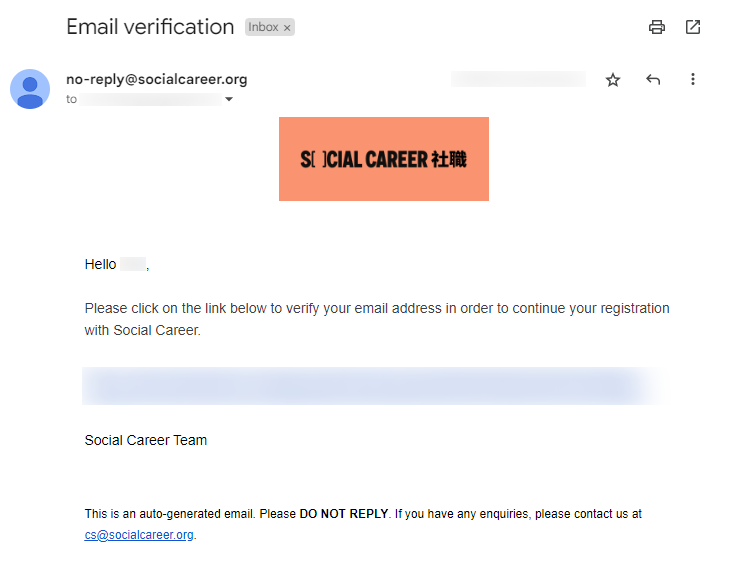
Task: Click the orange Social Career logo banner
Action: click(x=383, y=159)
